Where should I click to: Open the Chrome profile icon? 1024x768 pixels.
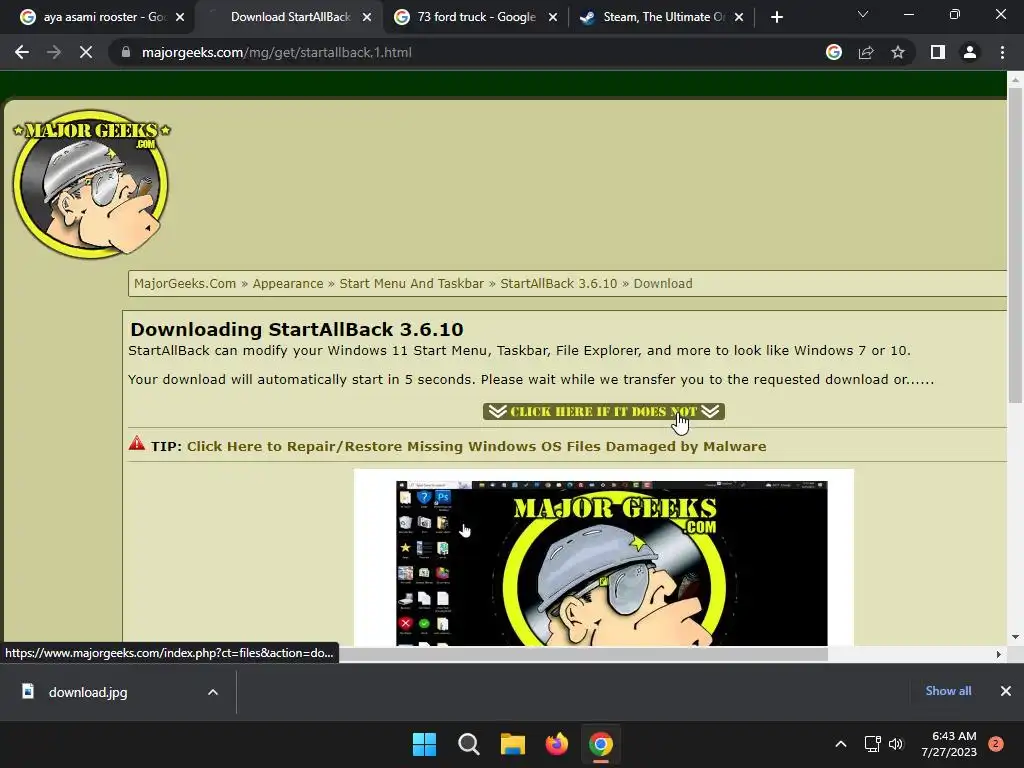tap(970, 52)
